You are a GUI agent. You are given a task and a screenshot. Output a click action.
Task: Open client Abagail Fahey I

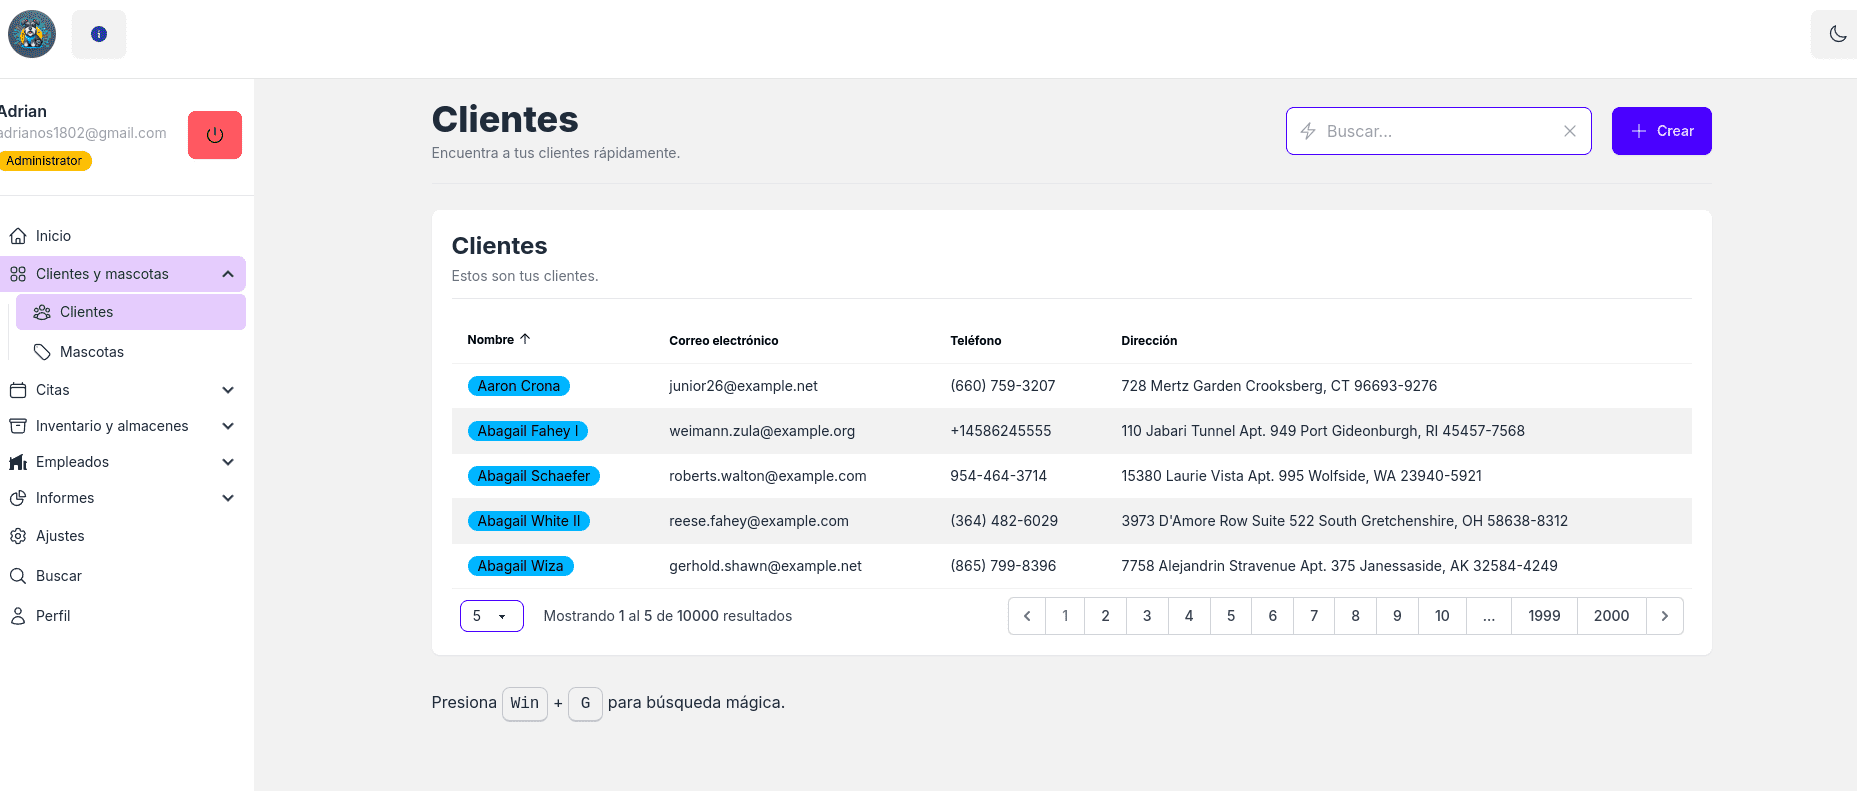(x=528, y=431)
